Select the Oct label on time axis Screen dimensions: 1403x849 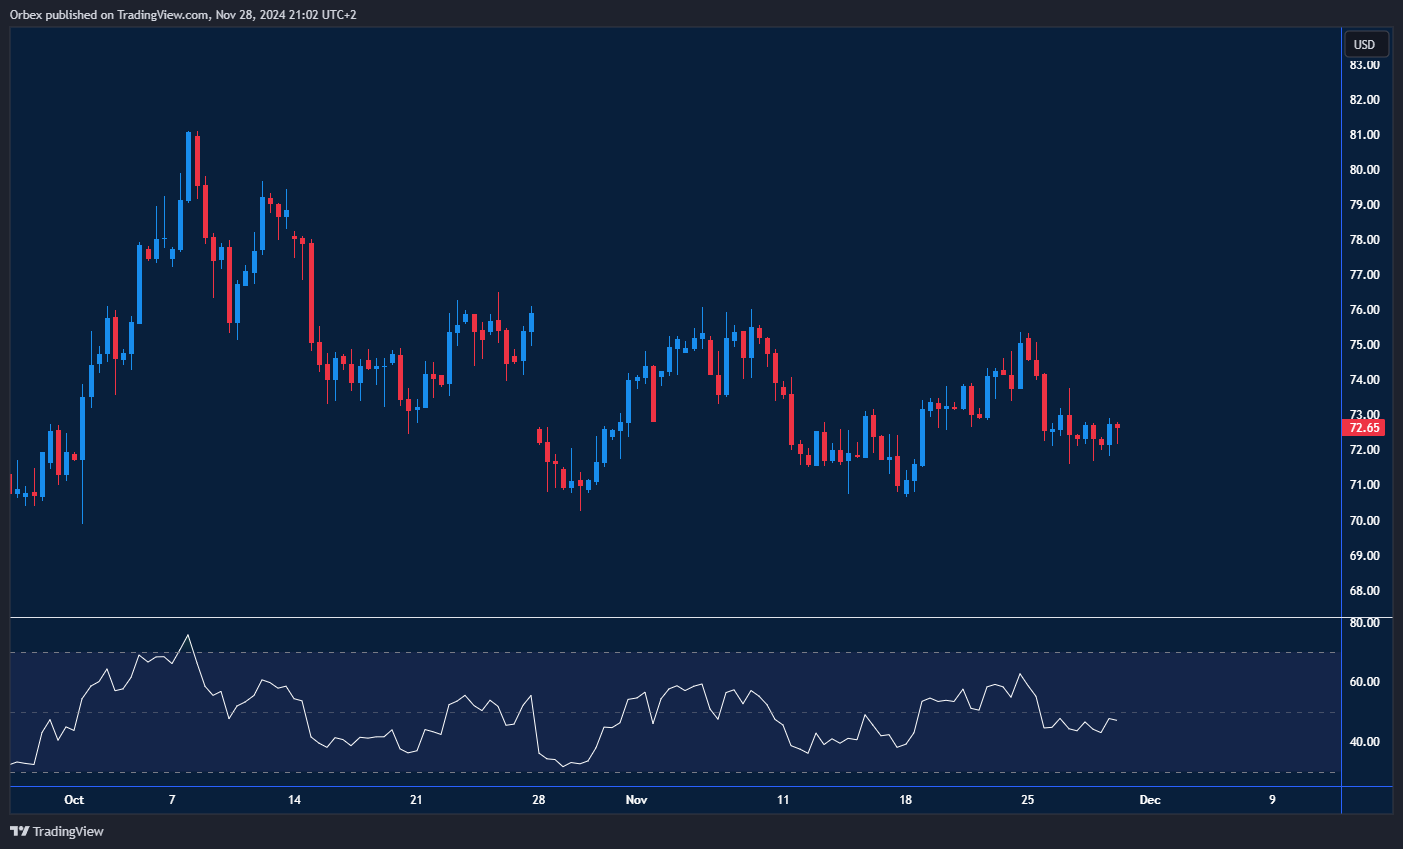(74, 800)
